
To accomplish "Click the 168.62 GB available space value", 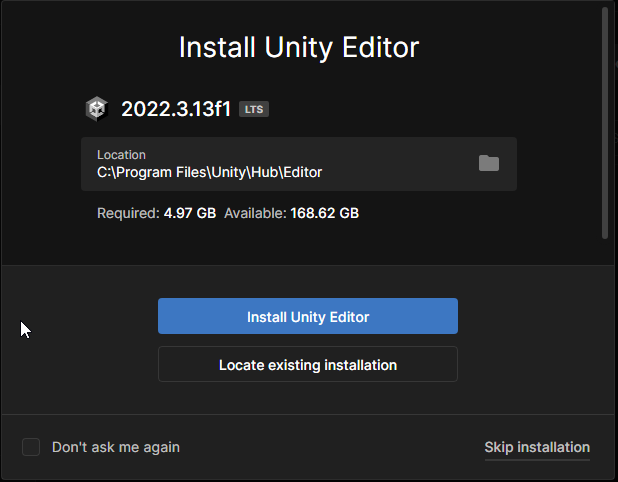I will point(325,213).
